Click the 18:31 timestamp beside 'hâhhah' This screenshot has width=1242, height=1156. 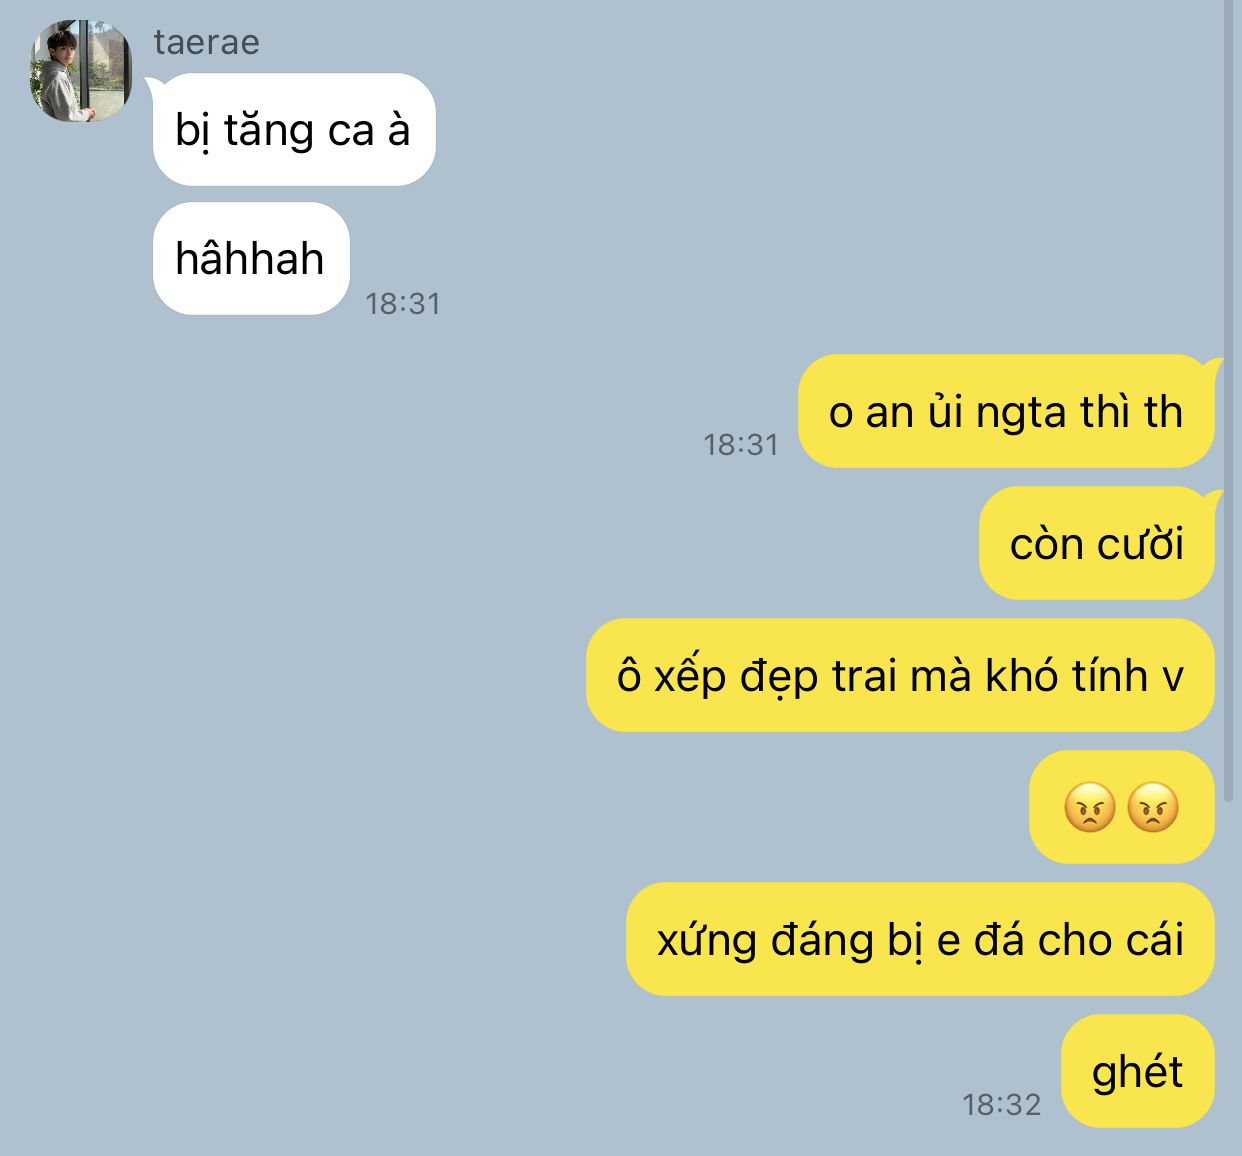pos(403,303)
